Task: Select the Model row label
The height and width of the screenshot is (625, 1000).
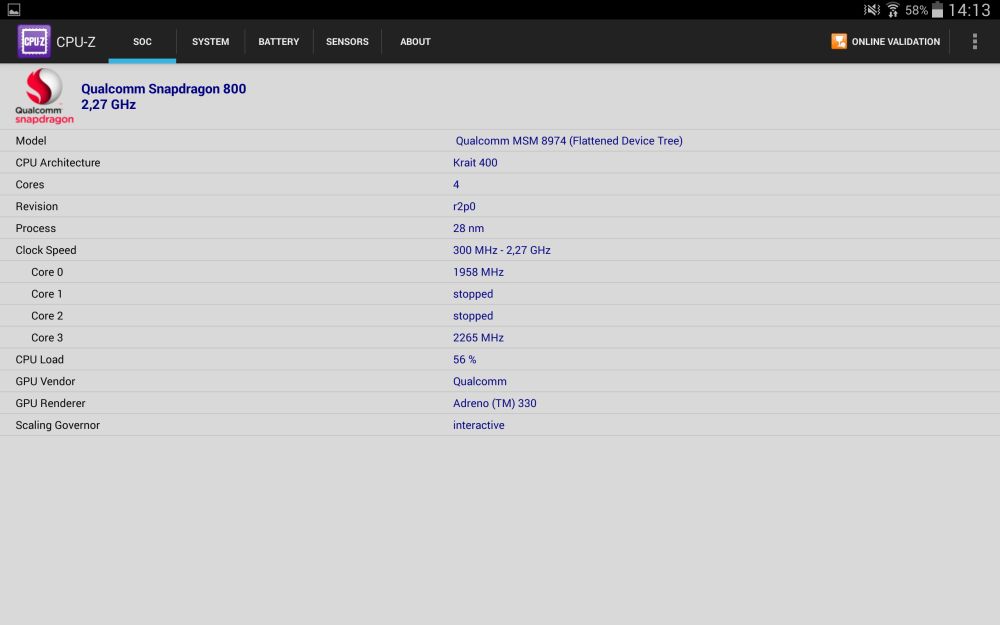Action: point(31,141)
